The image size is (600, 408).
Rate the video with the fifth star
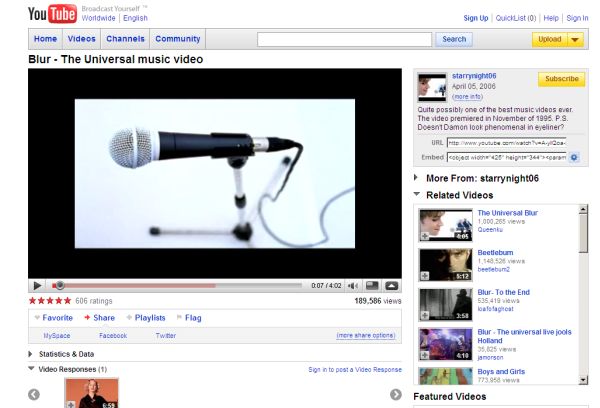point(67,300)
